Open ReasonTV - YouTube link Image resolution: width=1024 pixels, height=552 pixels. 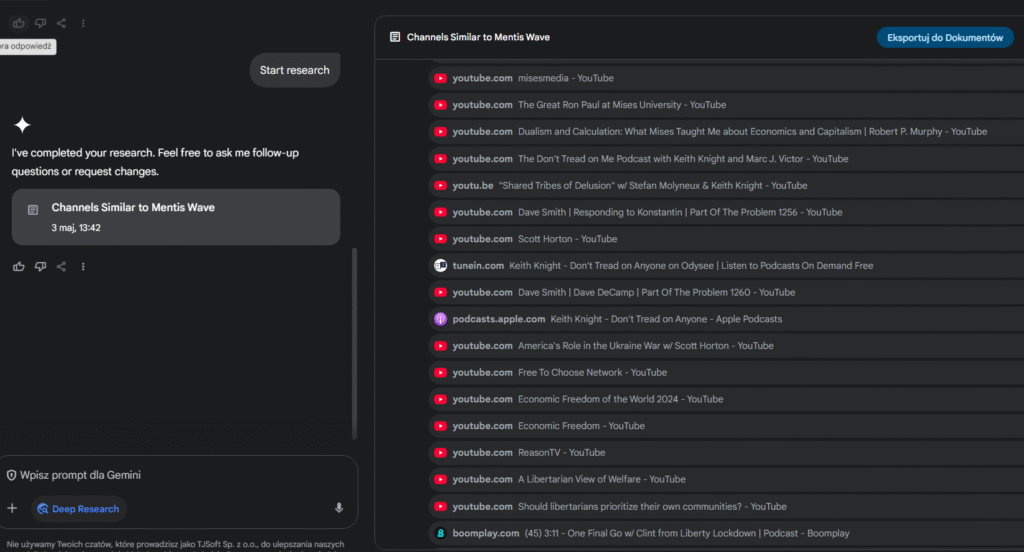tap(726, 453)
